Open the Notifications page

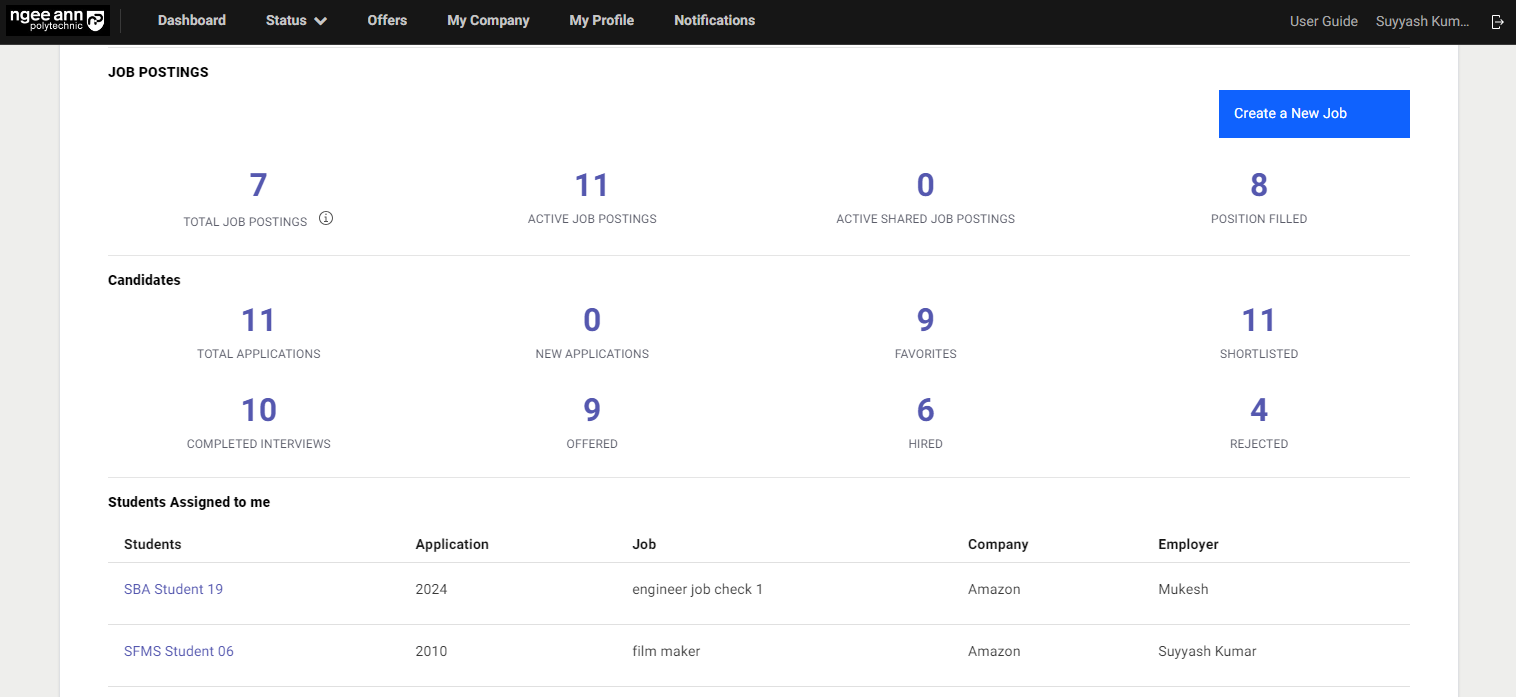click(714, 21)
